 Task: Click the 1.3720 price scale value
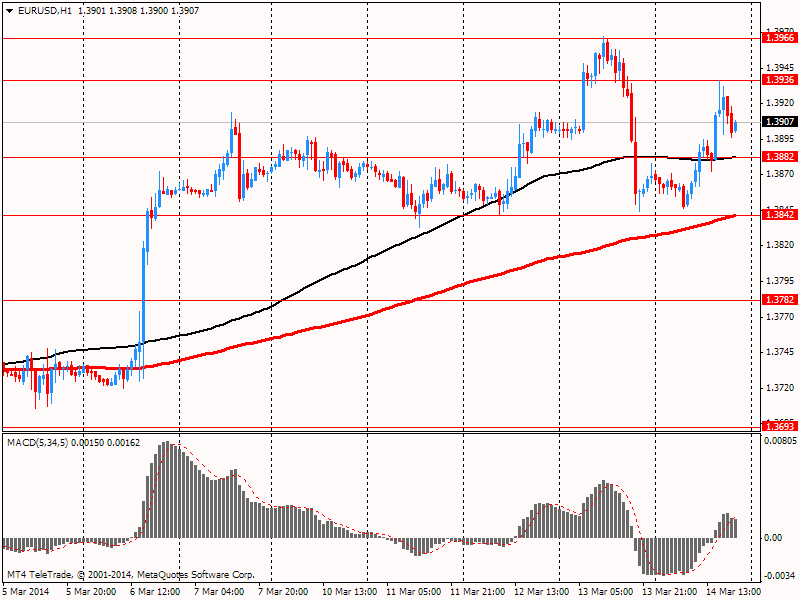click(781, 388)
